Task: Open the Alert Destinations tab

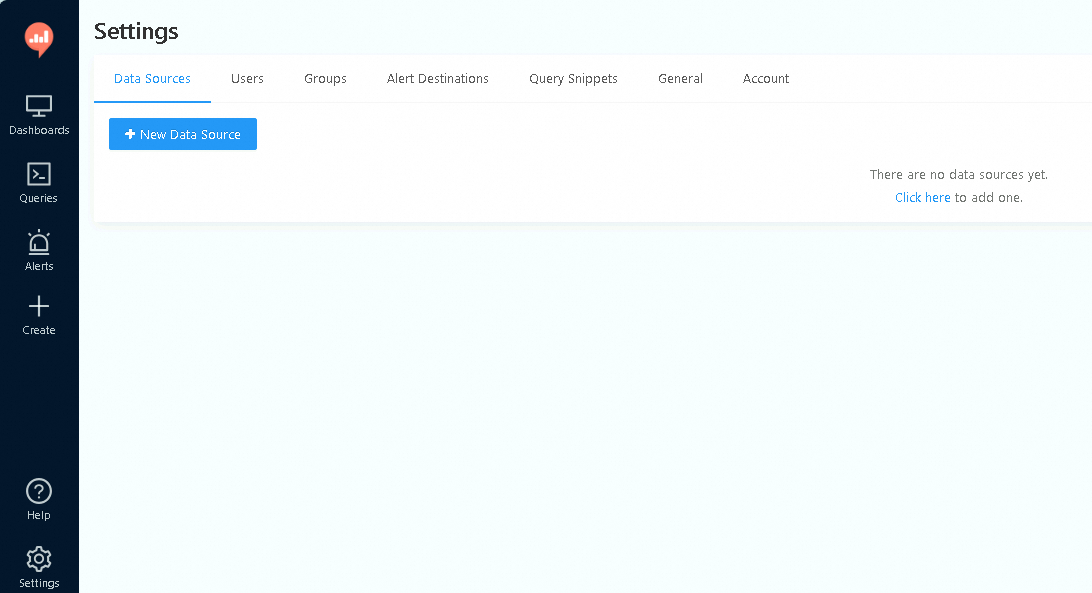Action: pyautogui.click(x=438, y=79)
